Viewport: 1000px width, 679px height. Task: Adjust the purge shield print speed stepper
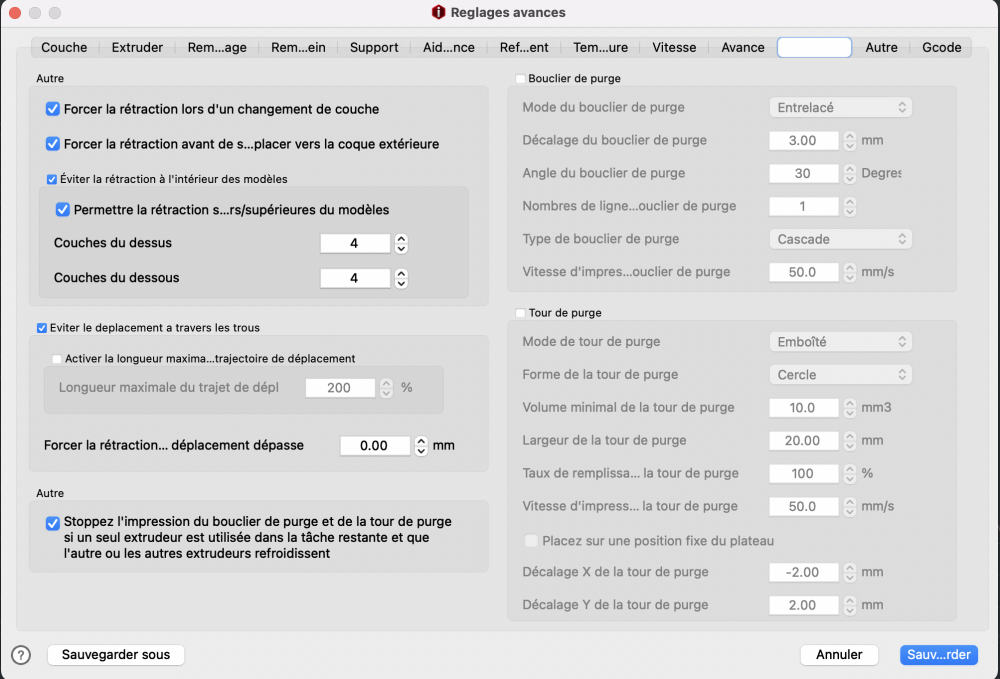pyautogui.click(x=849, y=272)
